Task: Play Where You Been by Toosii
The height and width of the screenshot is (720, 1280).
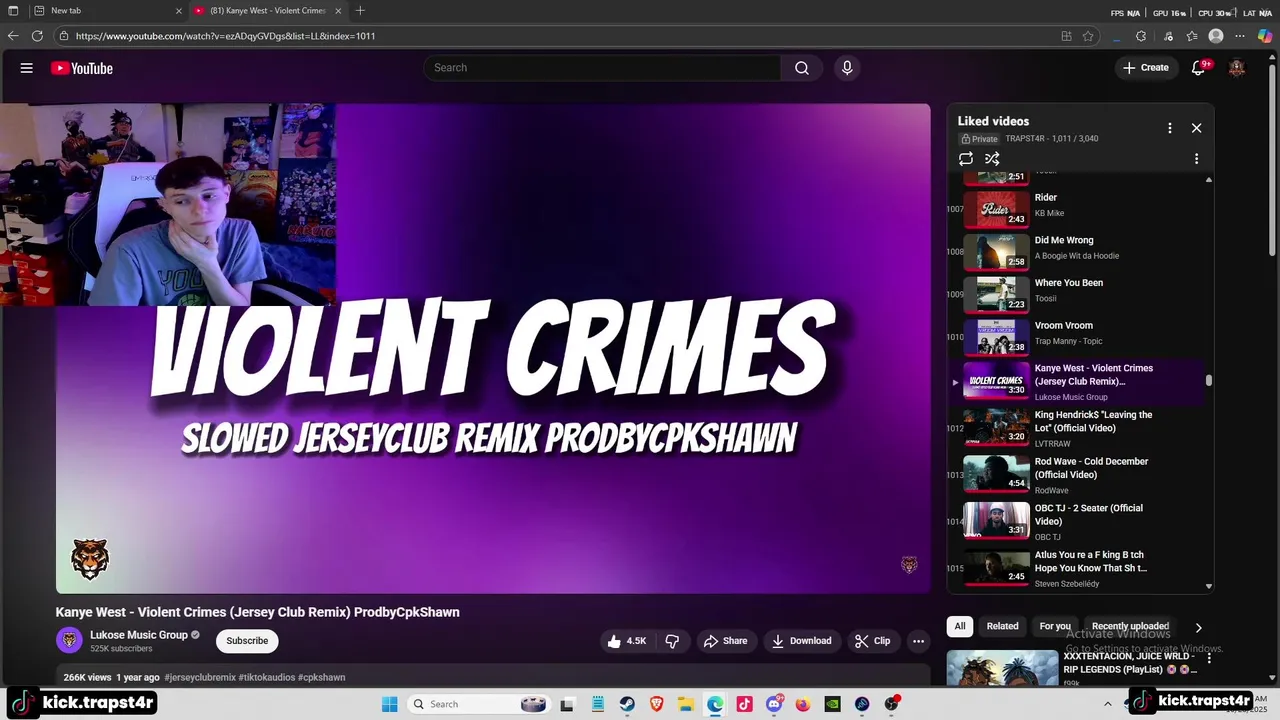Action: coord(1077,294)
